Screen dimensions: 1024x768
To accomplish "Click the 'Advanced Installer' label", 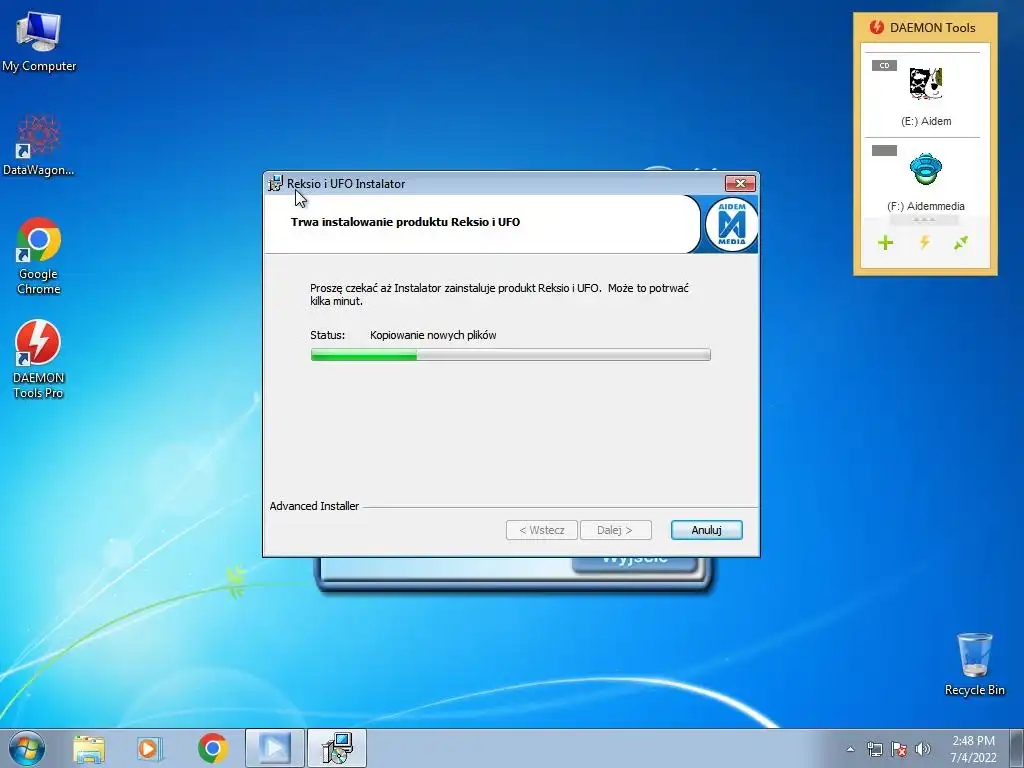I will [x=314, y=506].
